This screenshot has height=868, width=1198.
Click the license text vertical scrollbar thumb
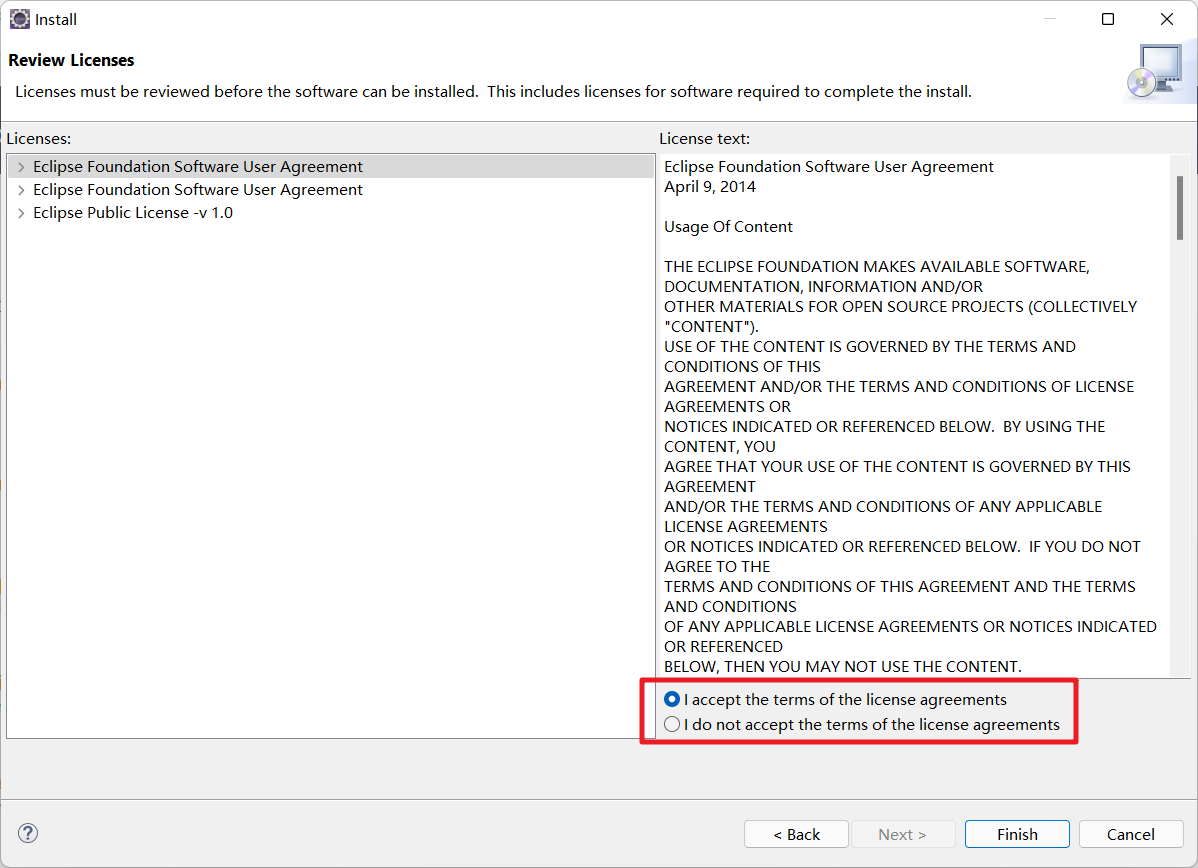pyautogui.click(x=1180, y=208)
